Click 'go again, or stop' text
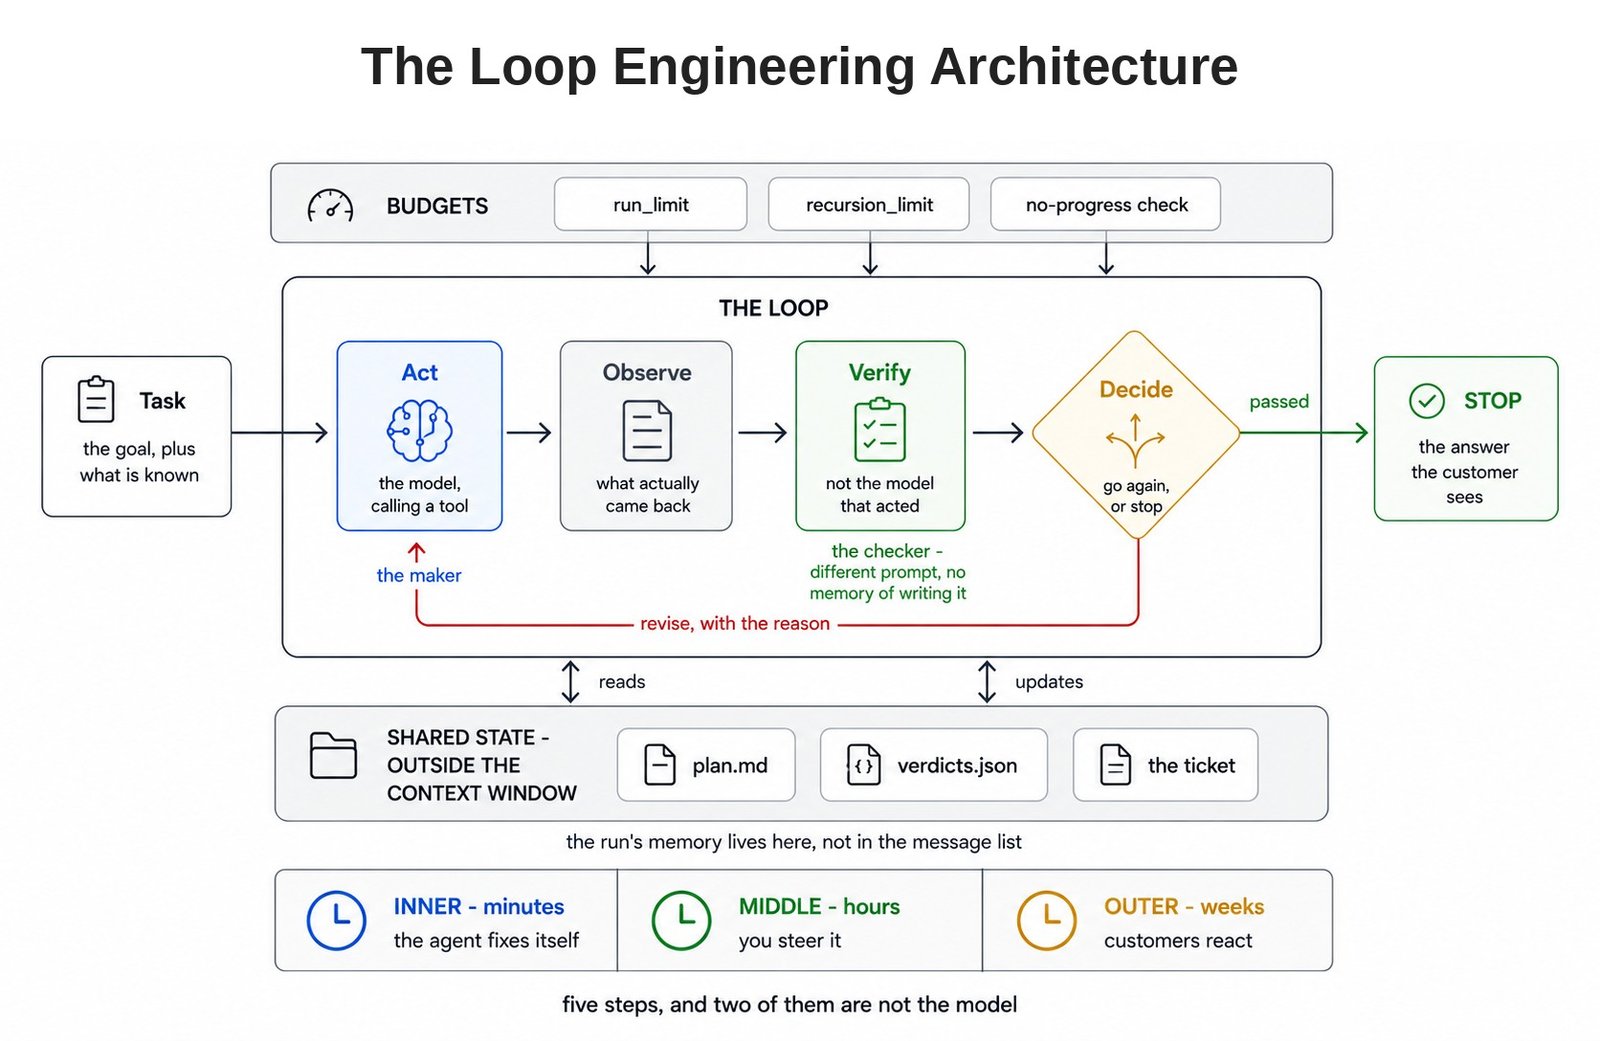 coord(1136,496)
